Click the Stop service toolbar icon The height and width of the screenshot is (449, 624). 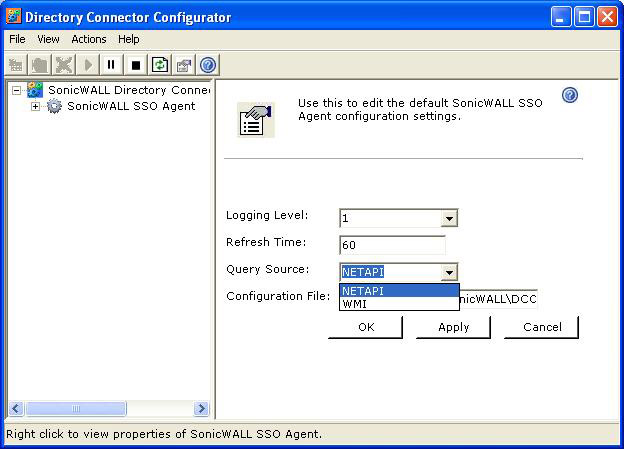(x=135, y=65)
